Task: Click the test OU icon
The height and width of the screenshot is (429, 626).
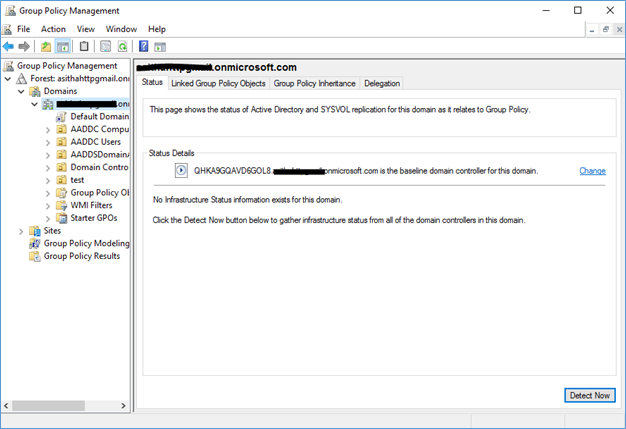Action: [x=61, y=180]
